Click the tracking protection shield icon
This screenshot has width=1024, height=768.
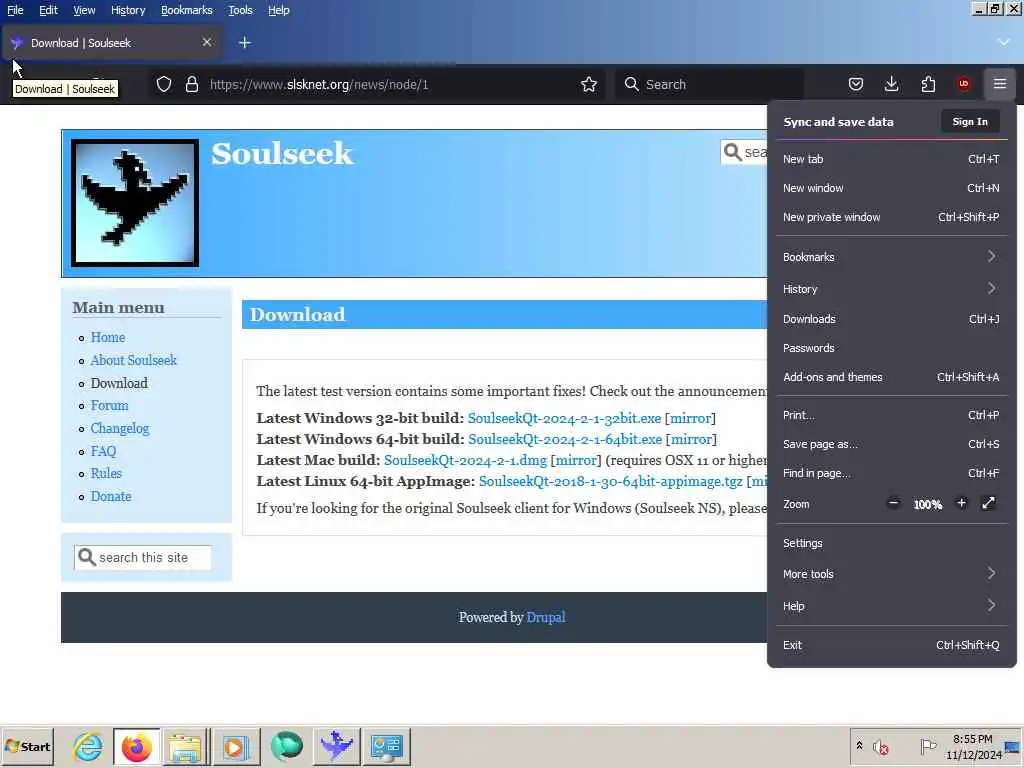(x=164, y=84)
